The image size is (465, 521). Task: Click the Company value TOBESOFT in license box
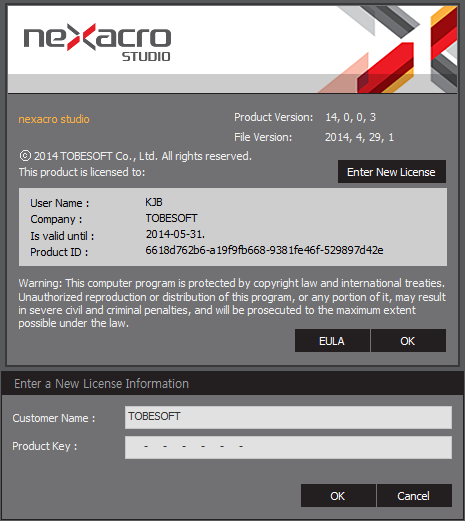[x=171, y=218]
